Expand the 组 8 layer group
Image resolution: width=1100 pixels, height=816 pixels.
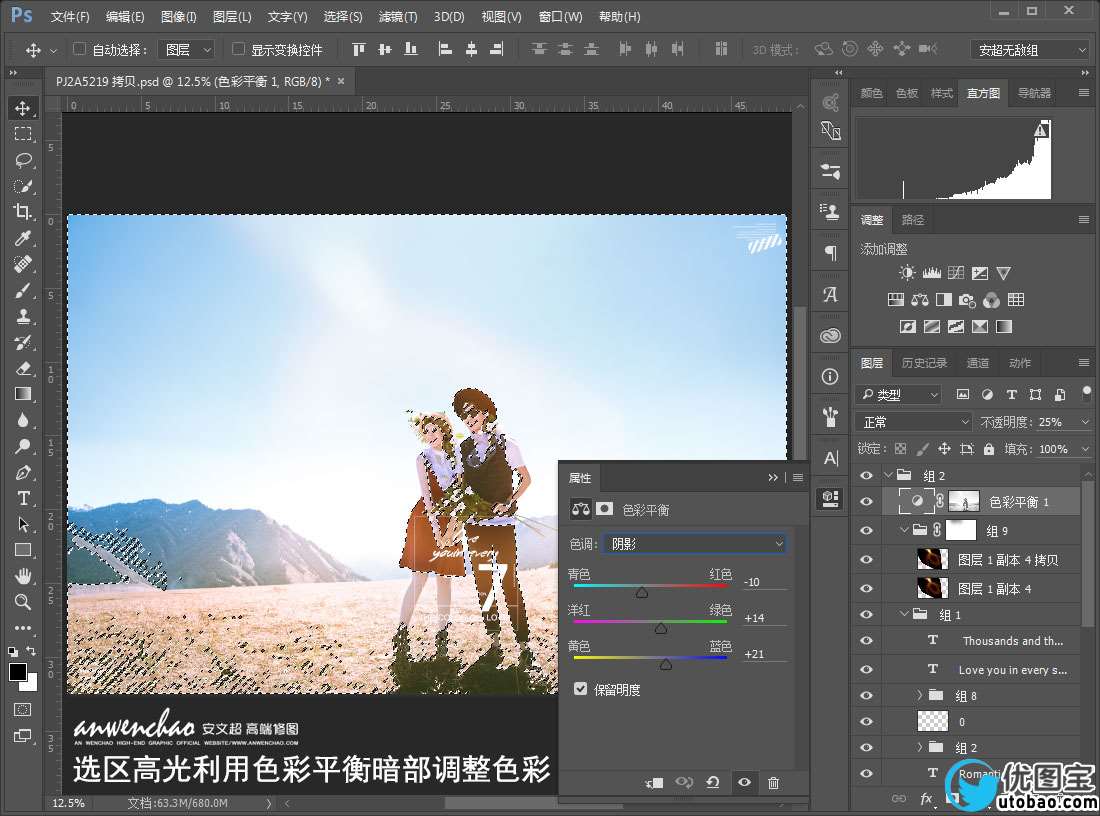click(920, 695)
